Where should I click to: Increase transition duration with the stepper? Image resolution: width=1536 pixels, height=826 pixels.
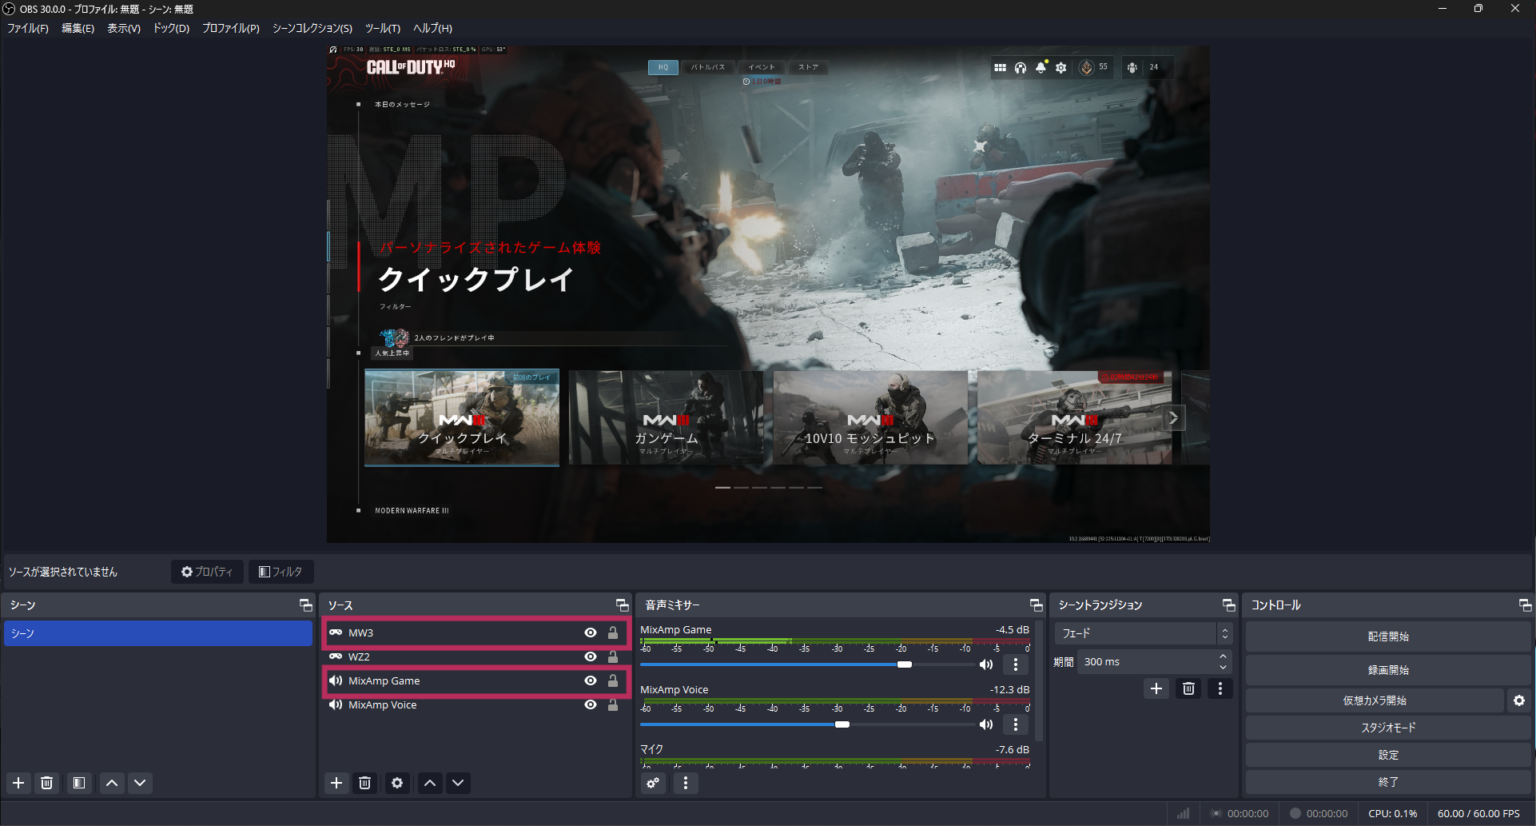point(1221,656)
